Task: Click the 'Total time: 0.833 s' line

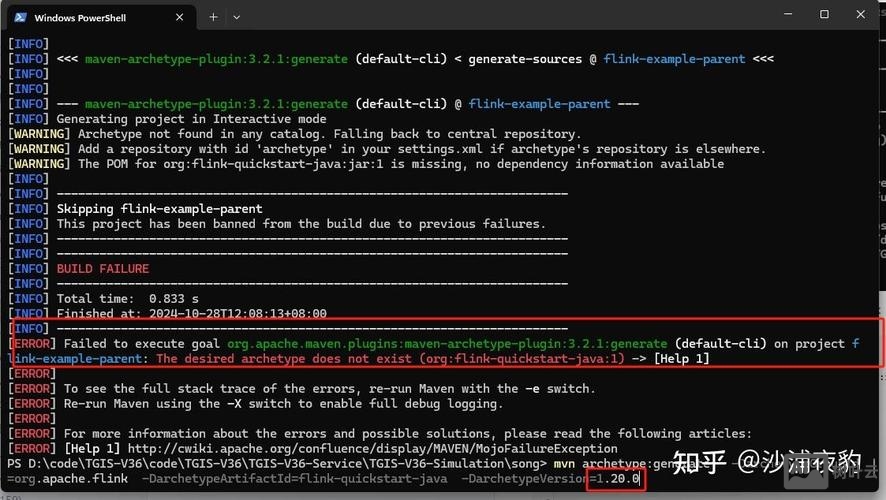Action: coord(127,299)
